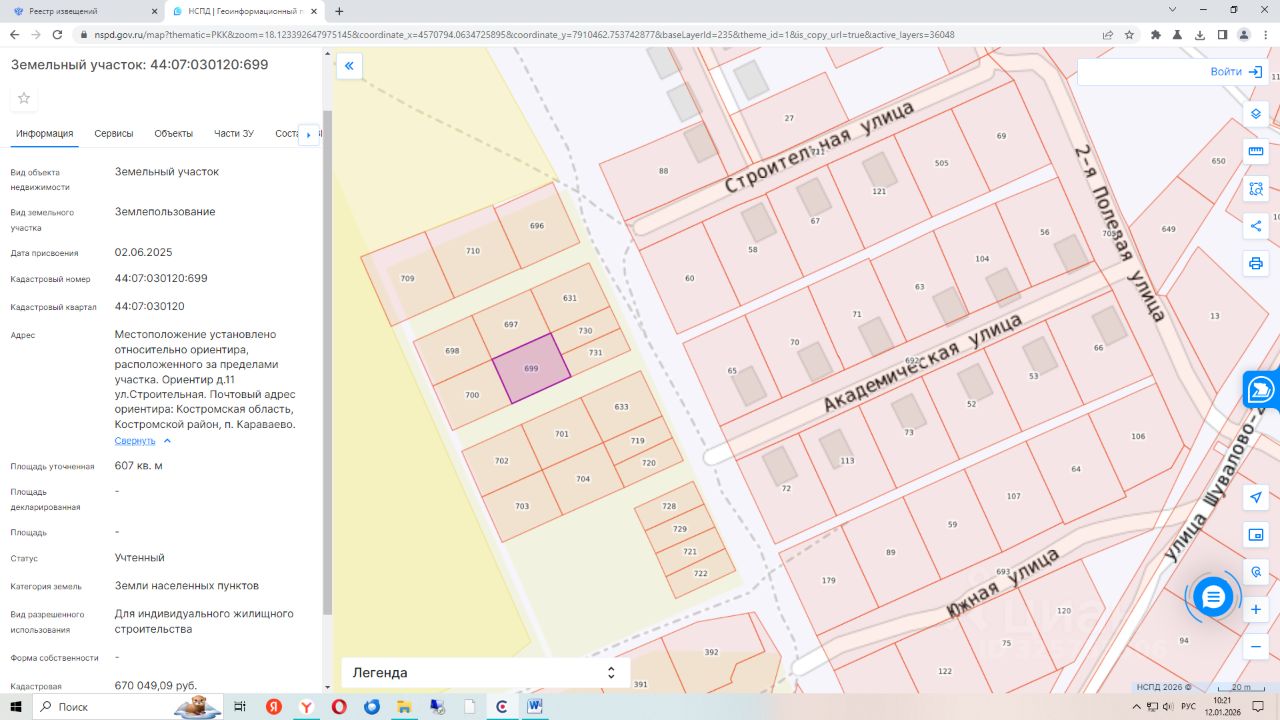This screenshot has width=1280, height=720.
Task: Open Microsoft Word from the taskbar
Action: tap(534, 707)
